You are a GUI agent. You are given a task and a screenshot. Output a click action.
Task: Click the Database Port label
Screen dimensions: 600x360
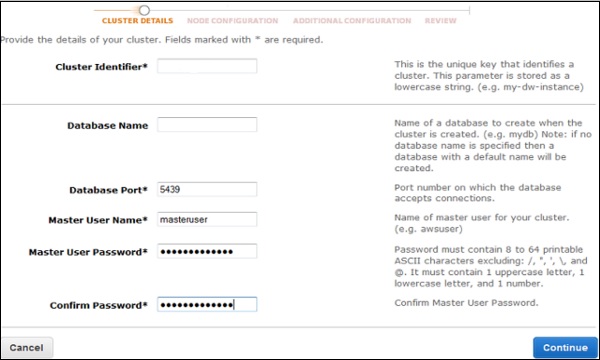coord(108,190)
